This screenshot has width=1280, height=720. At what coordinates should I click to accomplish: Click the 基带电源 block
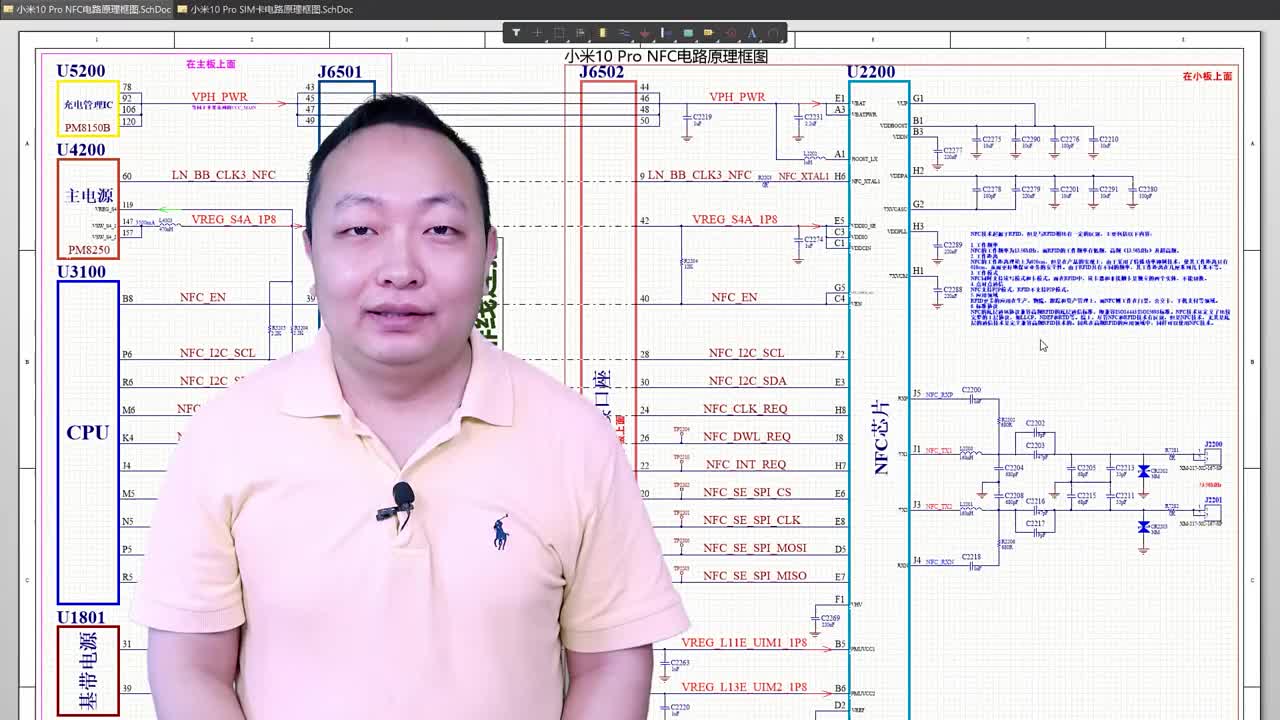click(88, 671)
